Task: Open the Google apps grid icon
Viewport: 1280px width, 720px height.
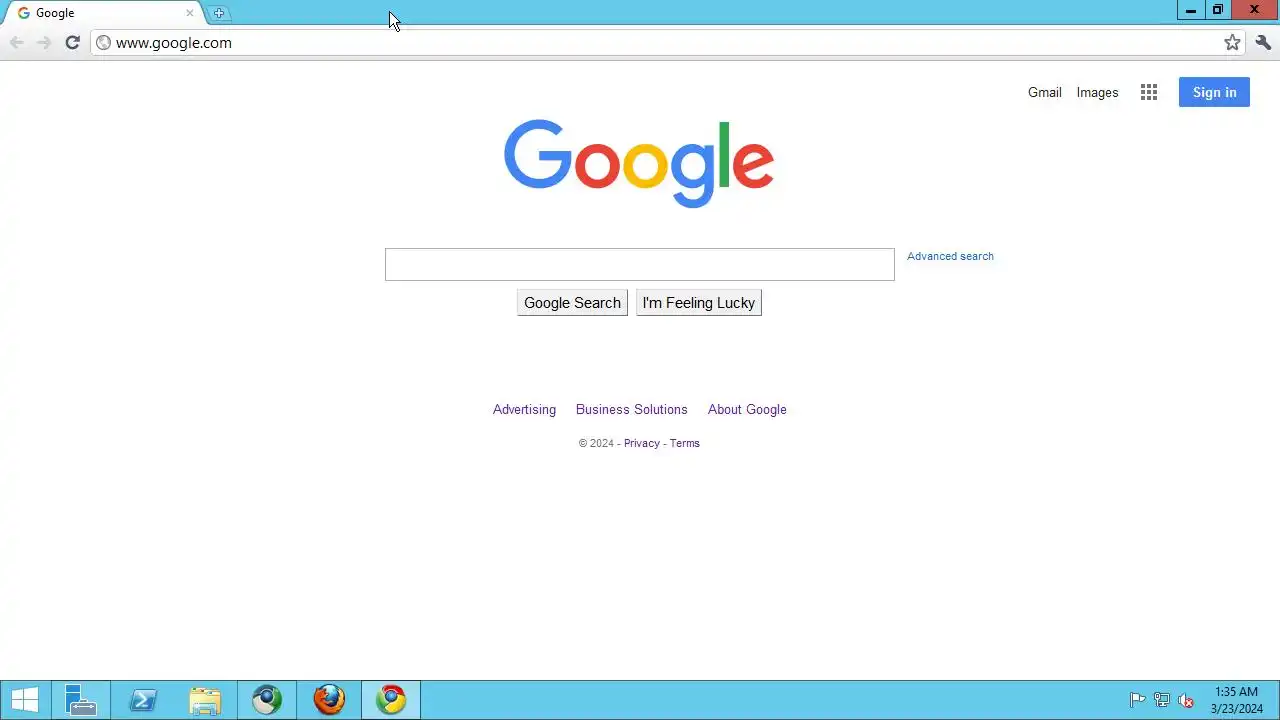Action: point(1149,92)
